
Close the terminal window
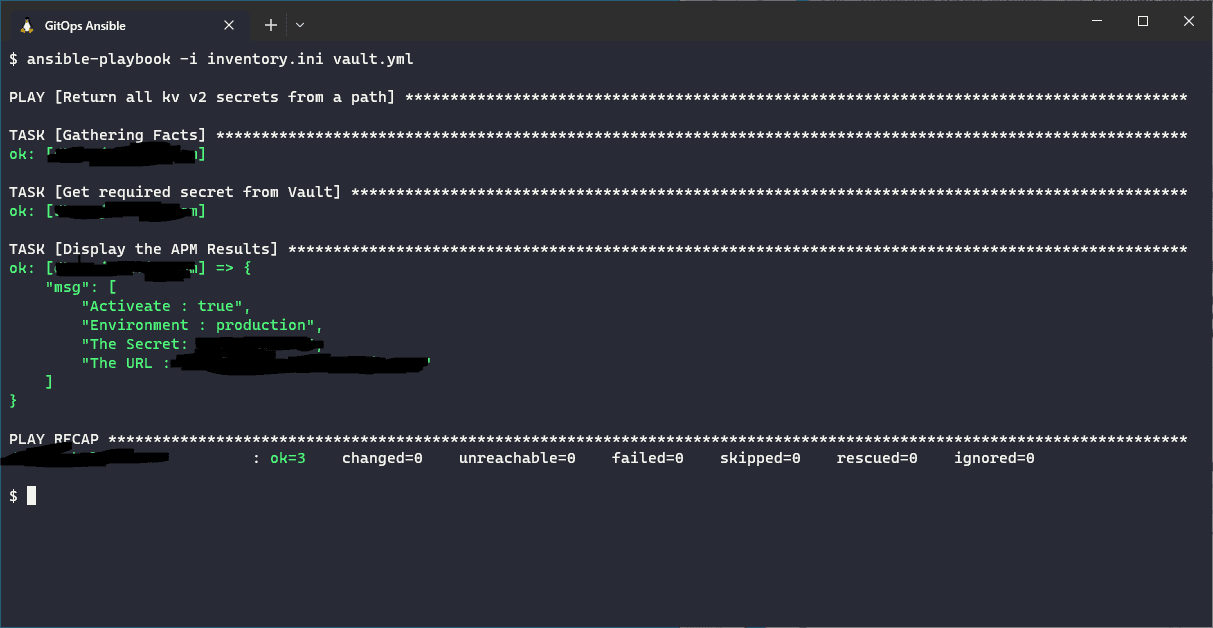[x=1189, y=21]
